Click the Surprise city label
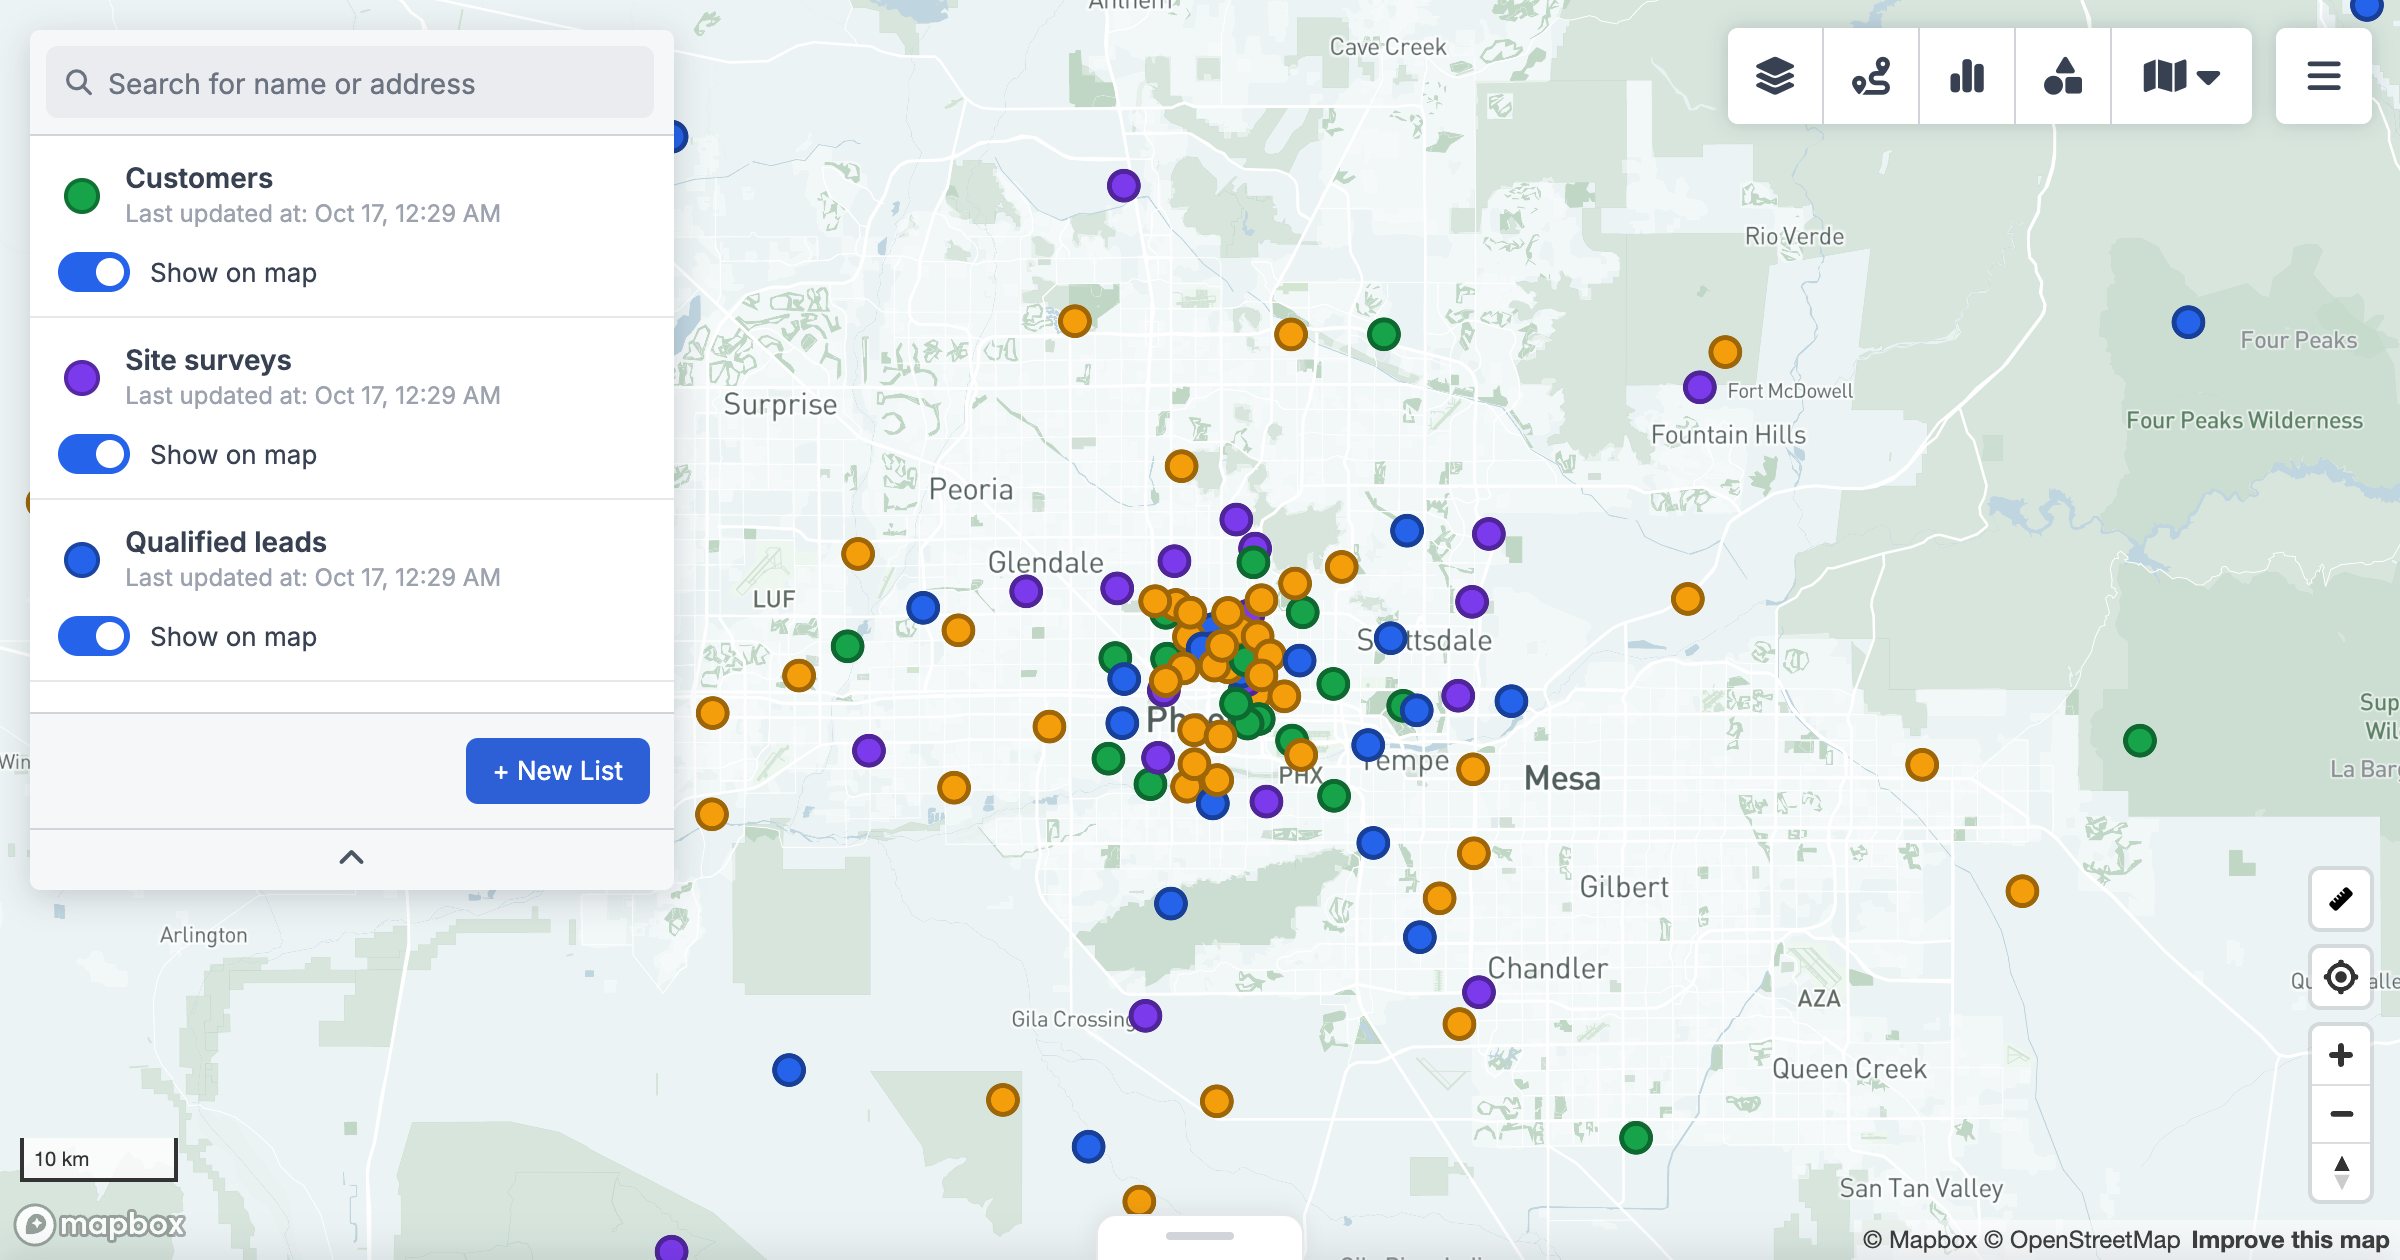Screen dimensions: 2400x1260 (x=780, y=404)
